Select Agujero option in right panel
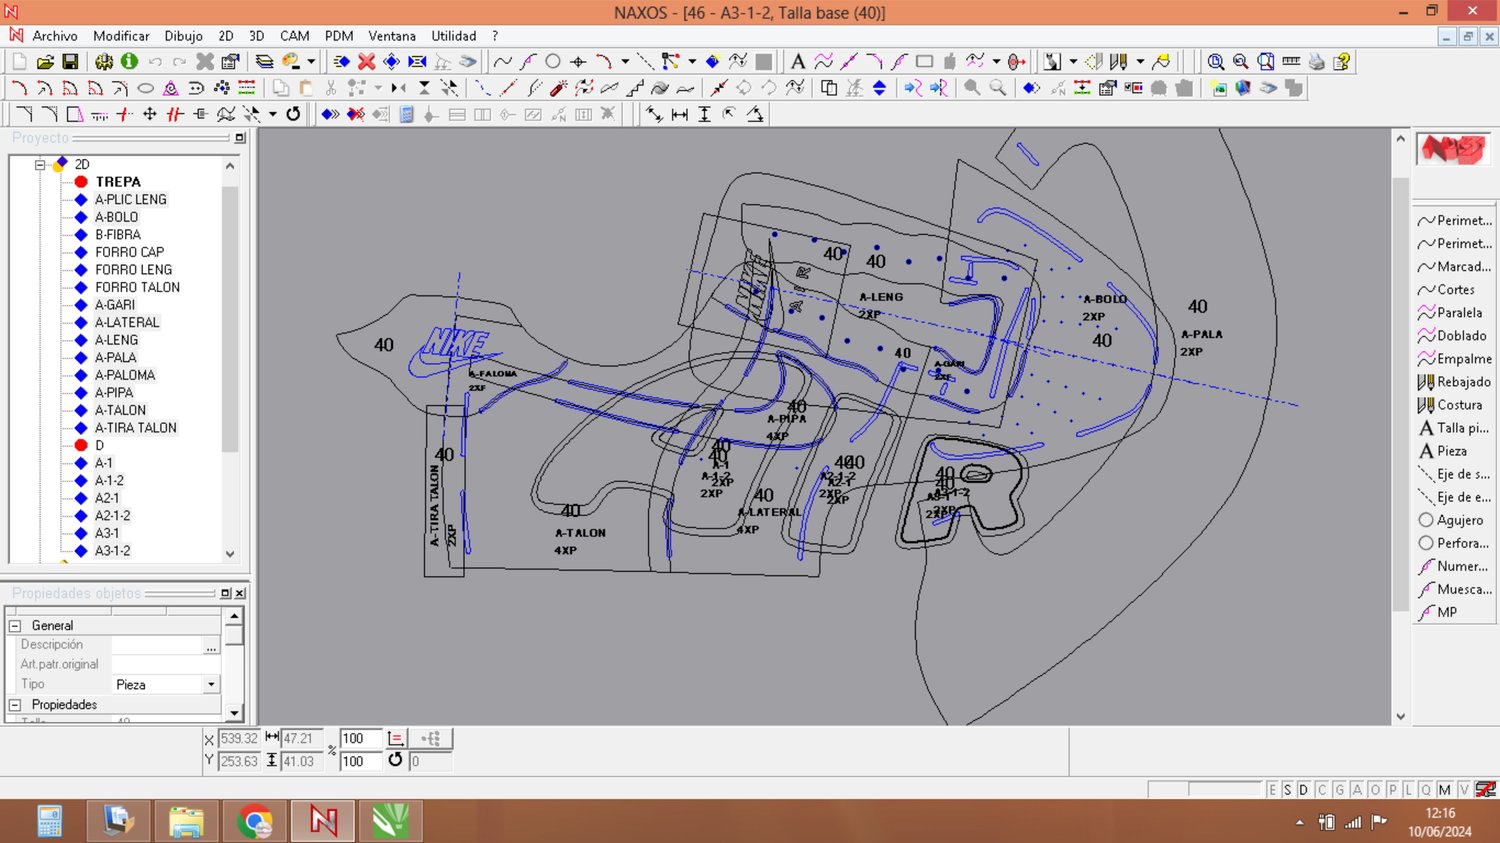 point(1455,520)
